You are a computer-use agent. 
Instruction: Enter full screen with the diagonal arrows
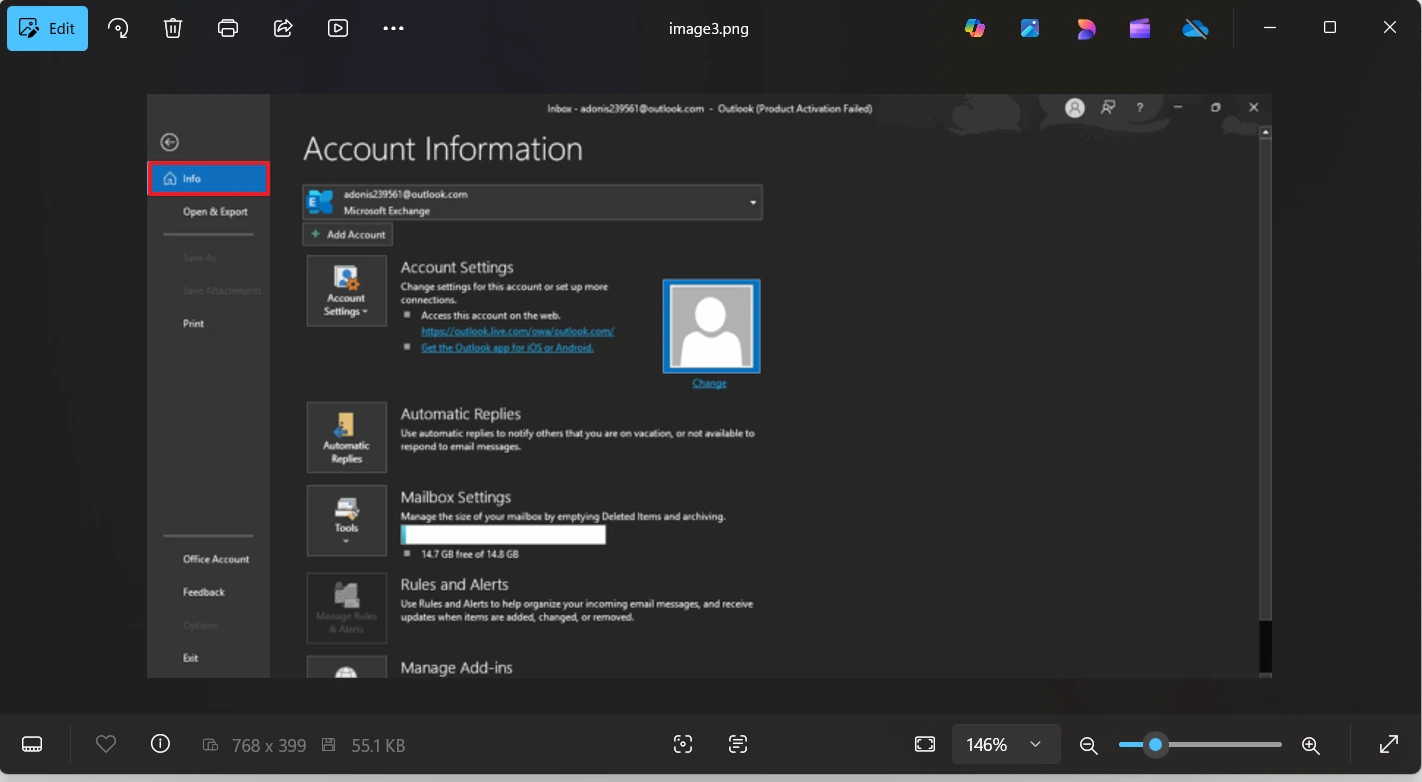(1389, 744)
